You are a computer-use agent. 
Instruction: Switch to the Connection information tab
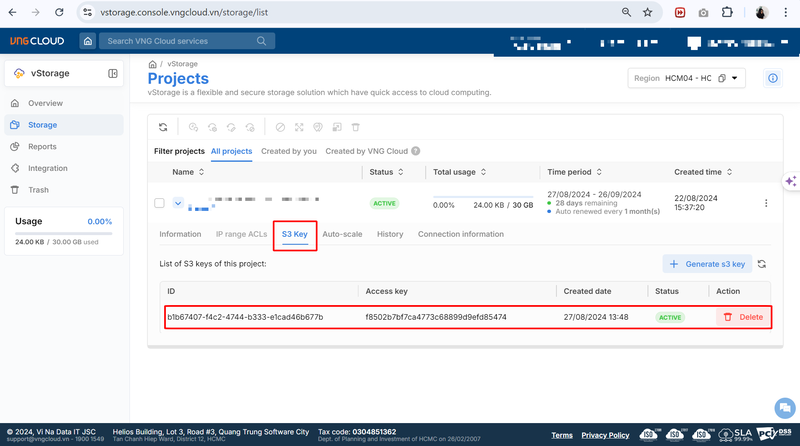tap(461, 234)
